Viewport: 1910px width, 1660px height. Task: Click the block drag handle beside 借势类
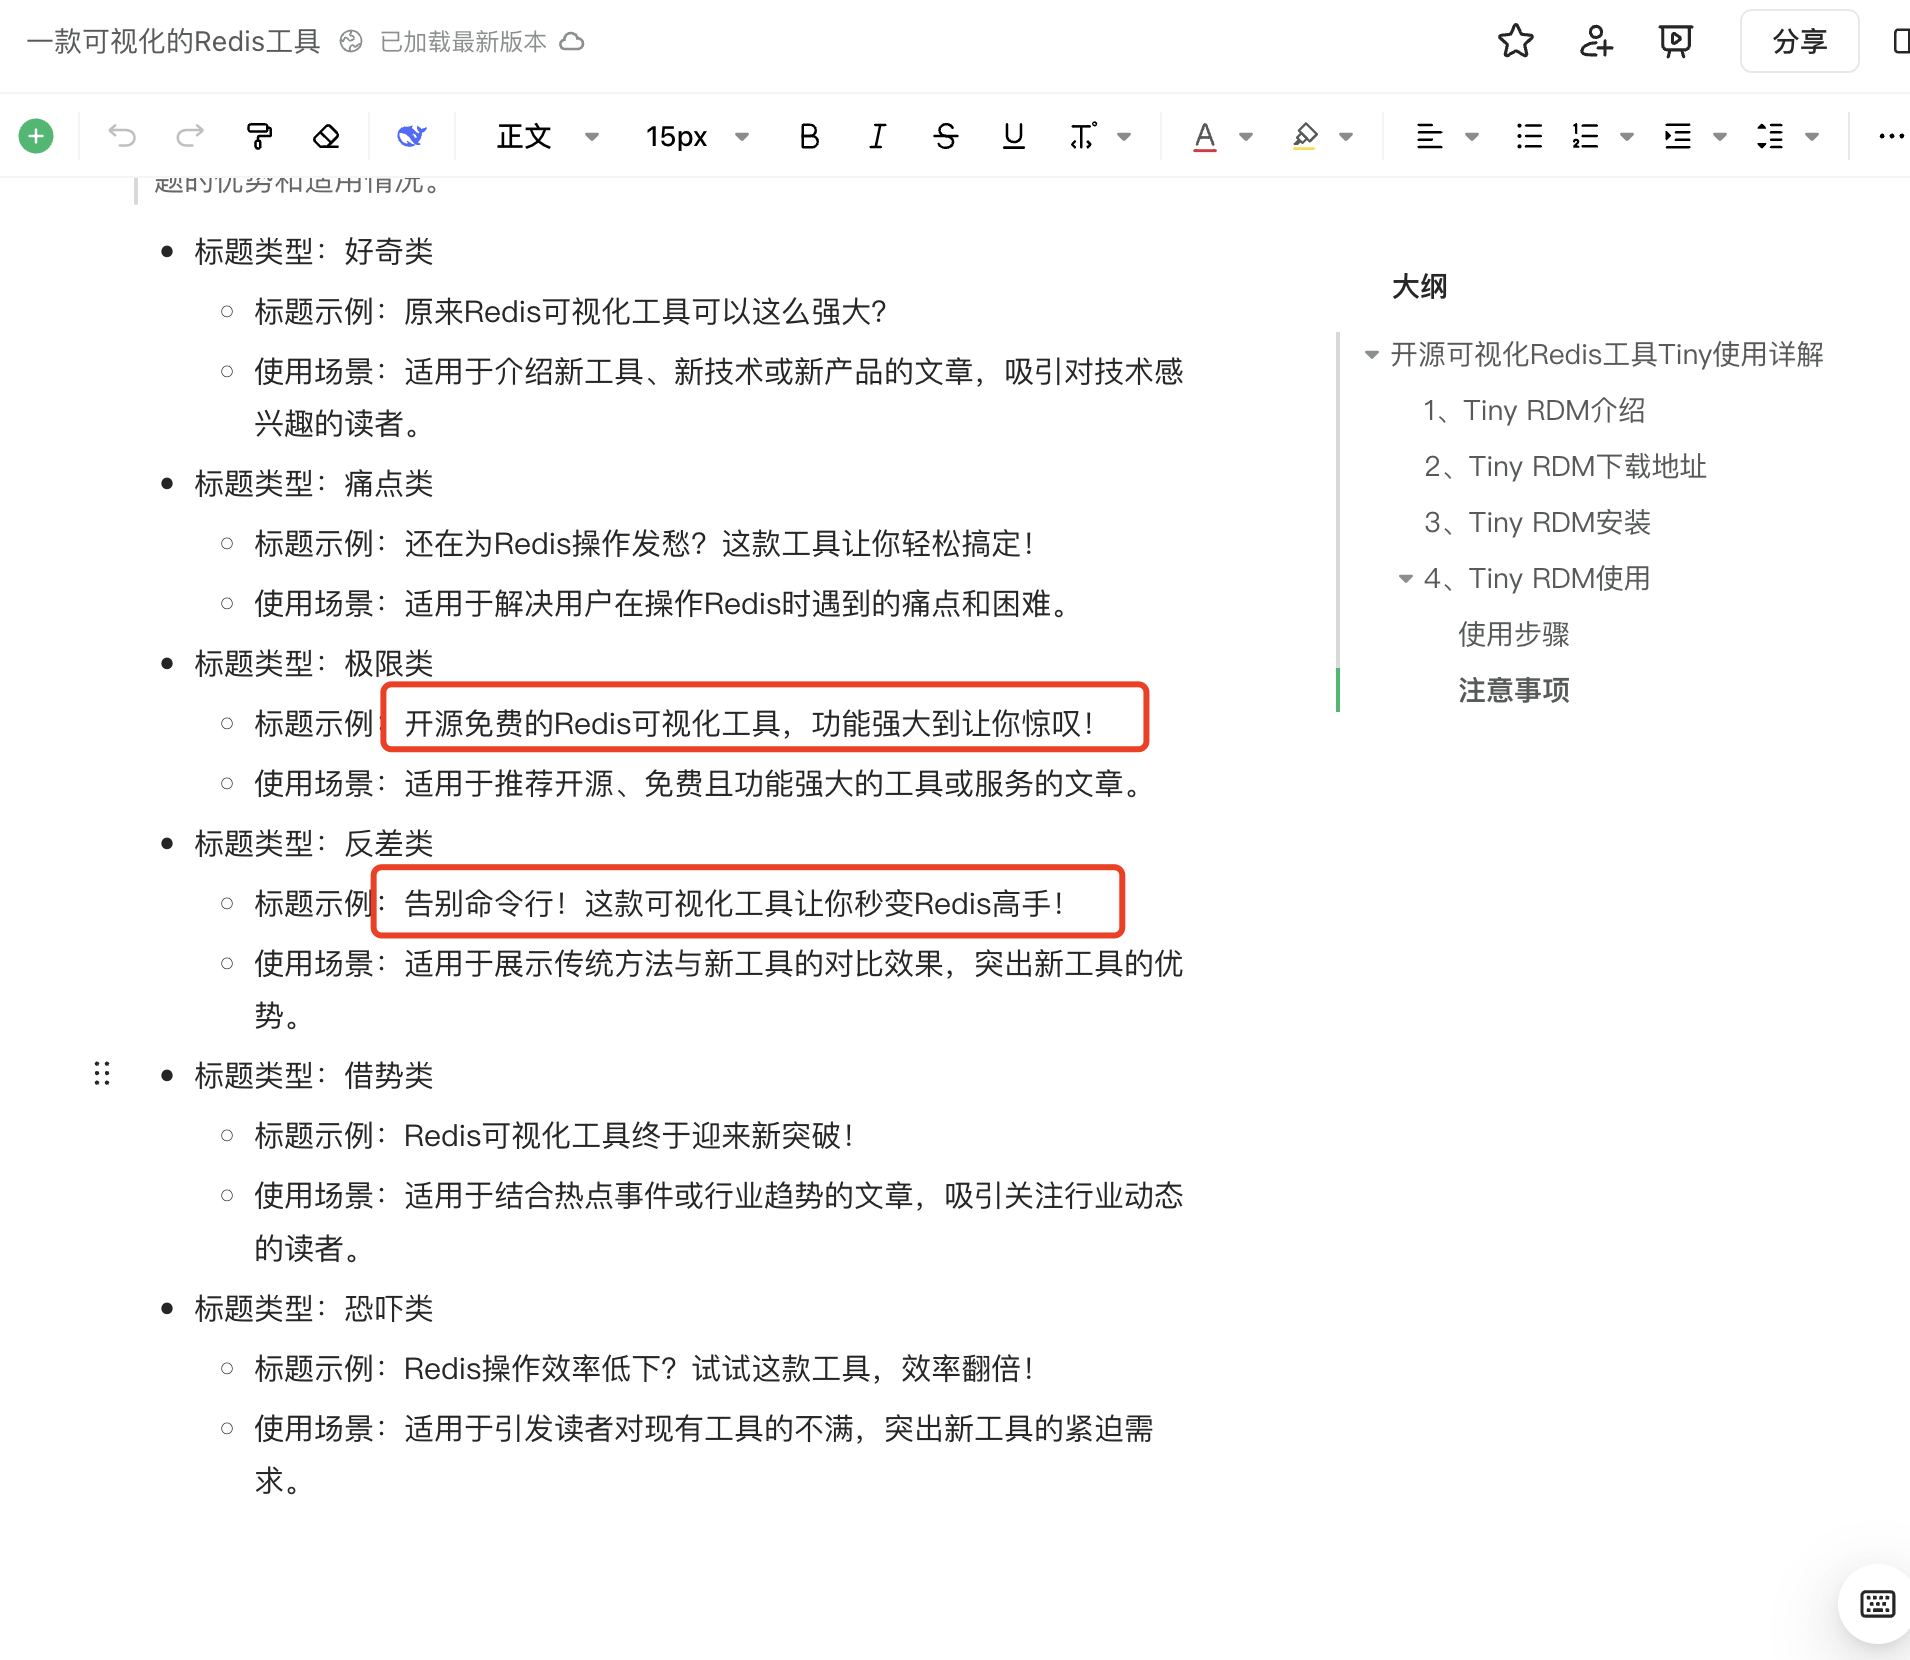tap(102, 1074)
